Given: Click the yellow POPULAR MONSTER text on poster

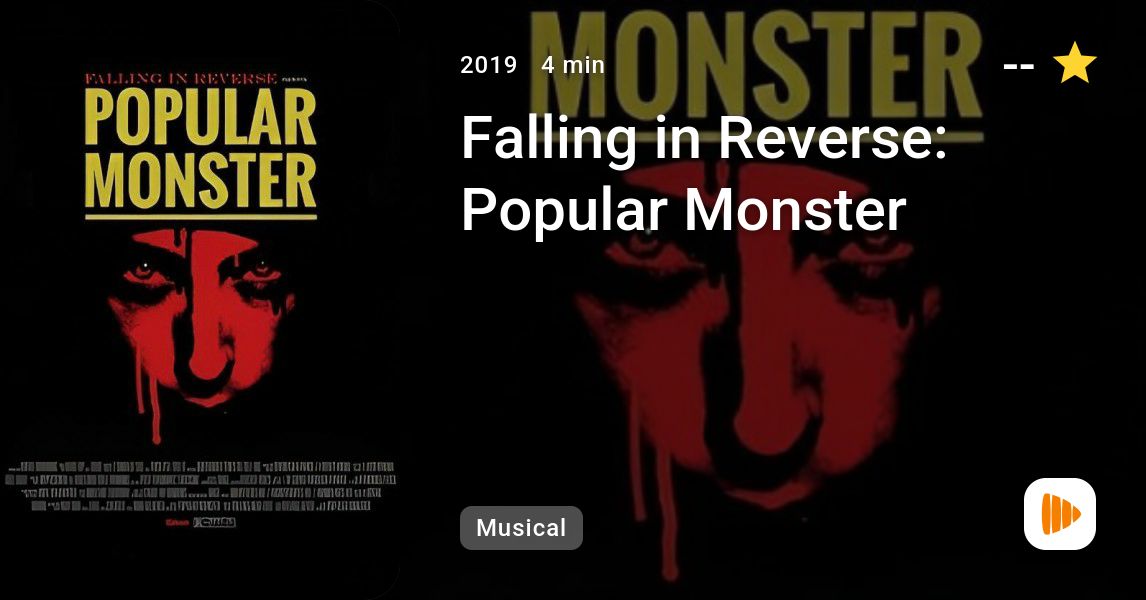Looking at the screenshot, I should pos(200,149).
